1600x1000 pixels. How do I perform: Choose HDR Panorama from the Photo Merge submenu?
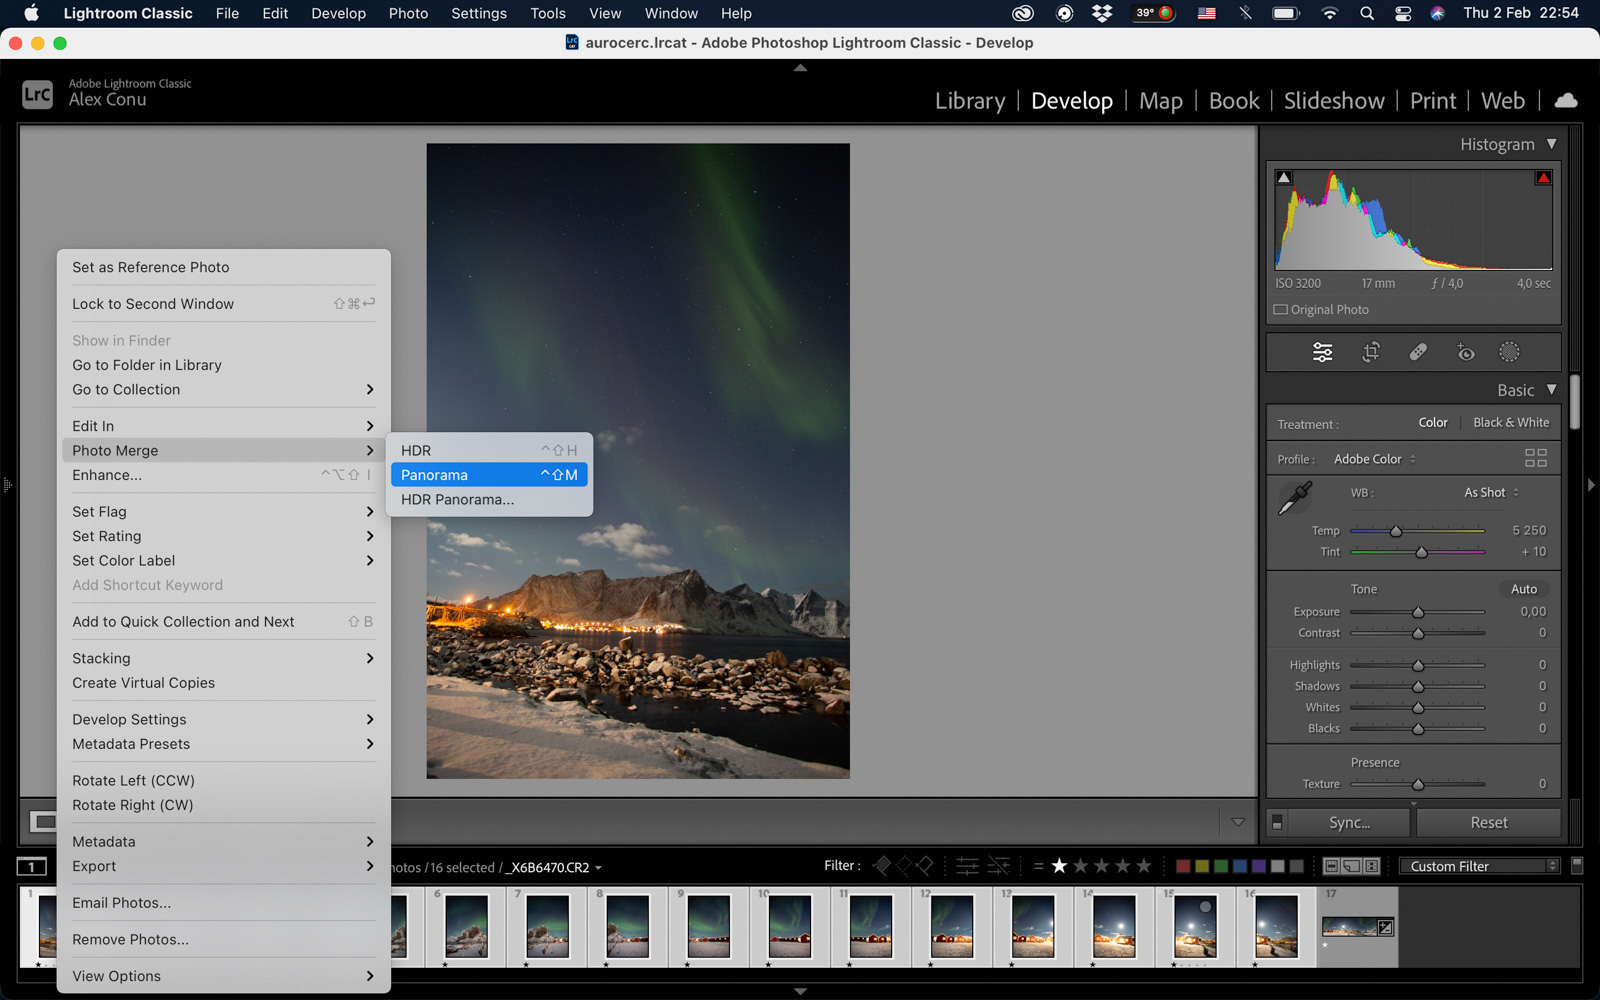click(x=457, y=499)
